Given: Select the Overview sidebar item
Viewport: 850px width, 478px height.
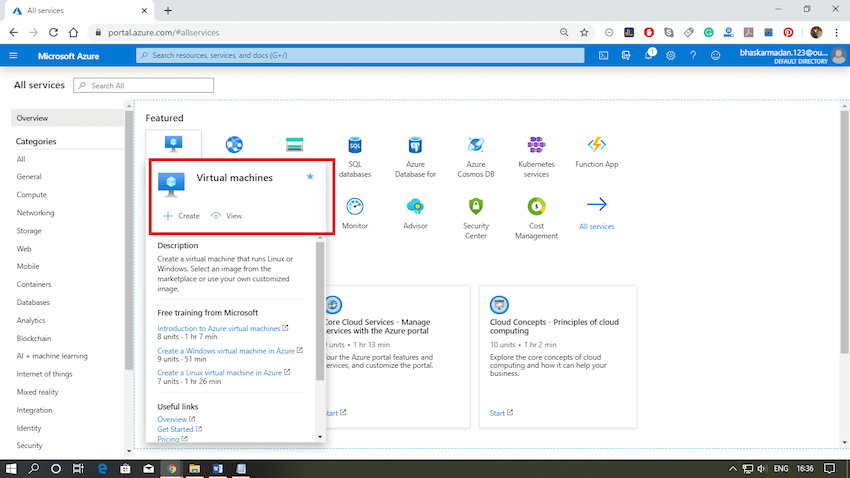Looking at the screenshot, I should point(67,118).
